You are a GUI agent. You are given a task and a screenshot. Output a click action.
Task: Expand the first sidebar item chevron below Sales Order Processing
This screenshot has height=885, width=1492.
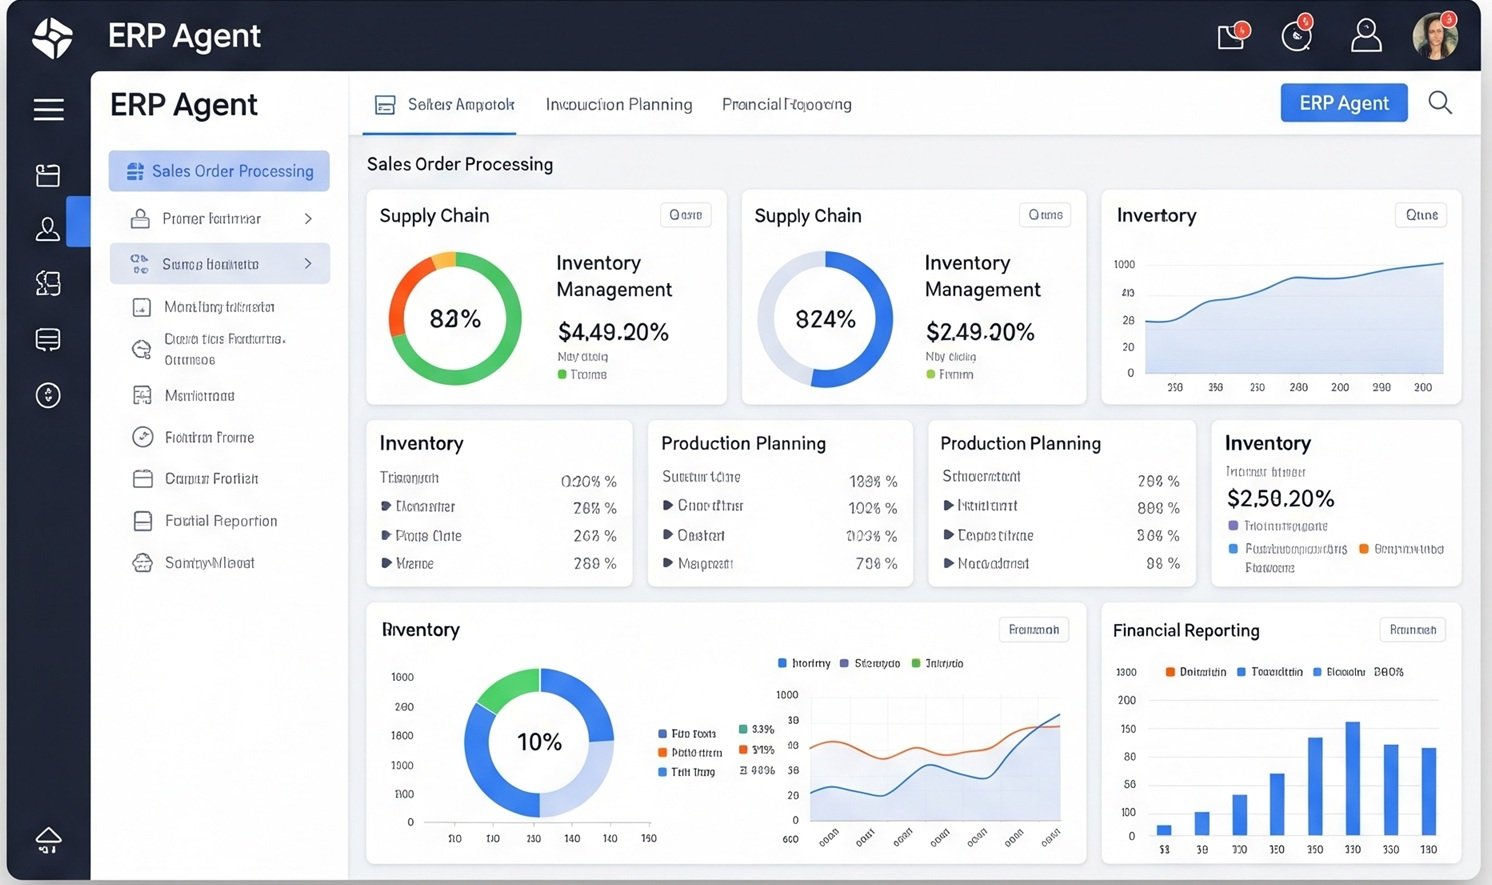[x=308, y=219]
